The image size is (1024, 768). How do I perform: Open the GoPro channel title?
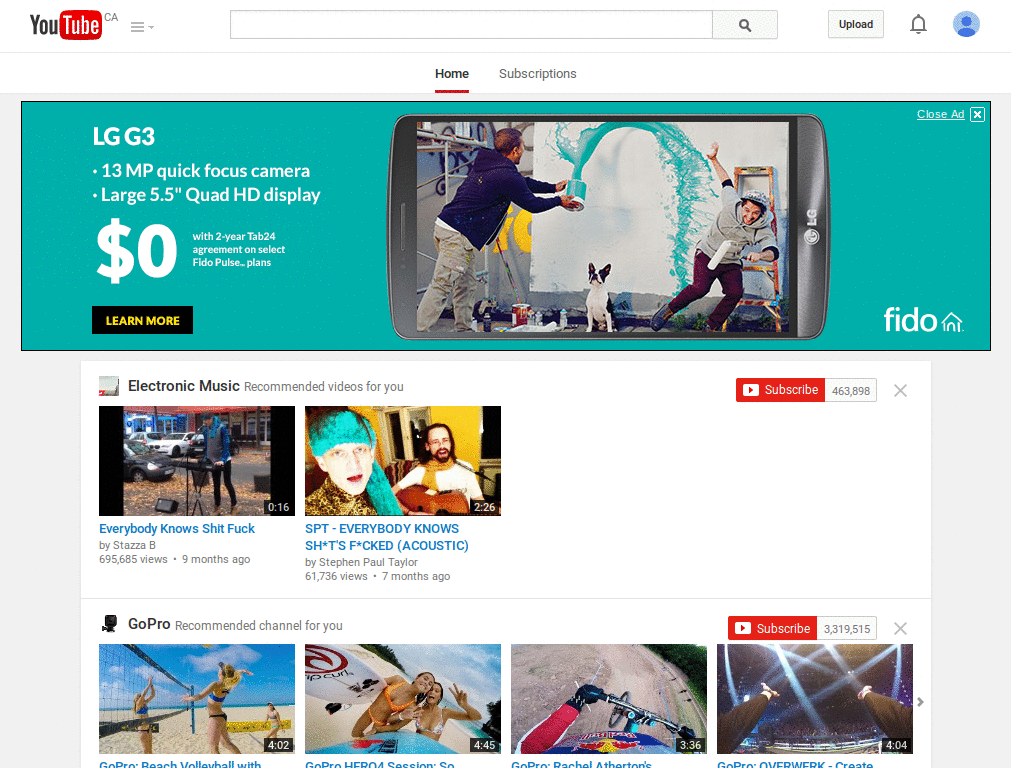pos(149,624)
